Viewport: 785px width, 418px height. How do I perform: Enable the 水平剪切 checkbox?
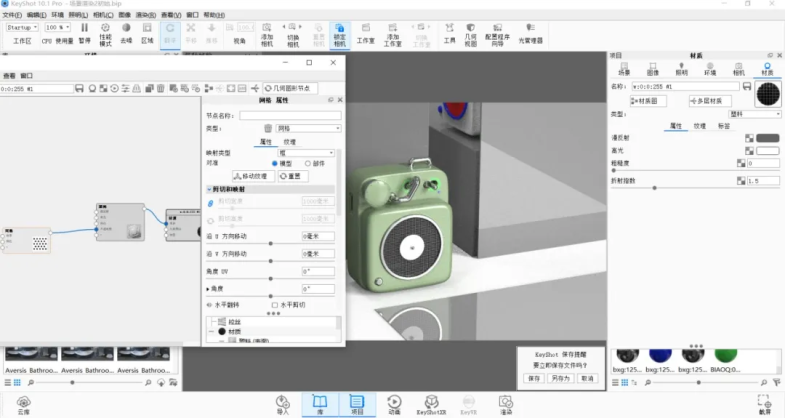click(276, 304)
